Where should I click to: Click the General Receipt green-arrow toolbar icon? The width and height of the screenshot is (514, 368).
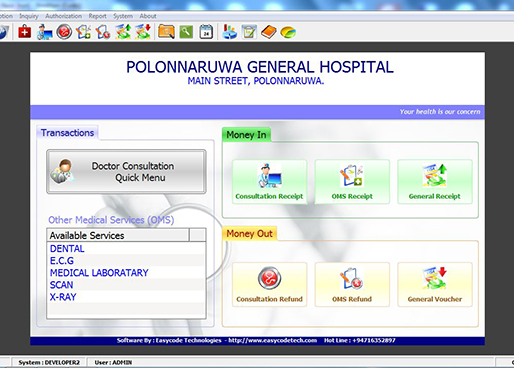pos(123,32)
